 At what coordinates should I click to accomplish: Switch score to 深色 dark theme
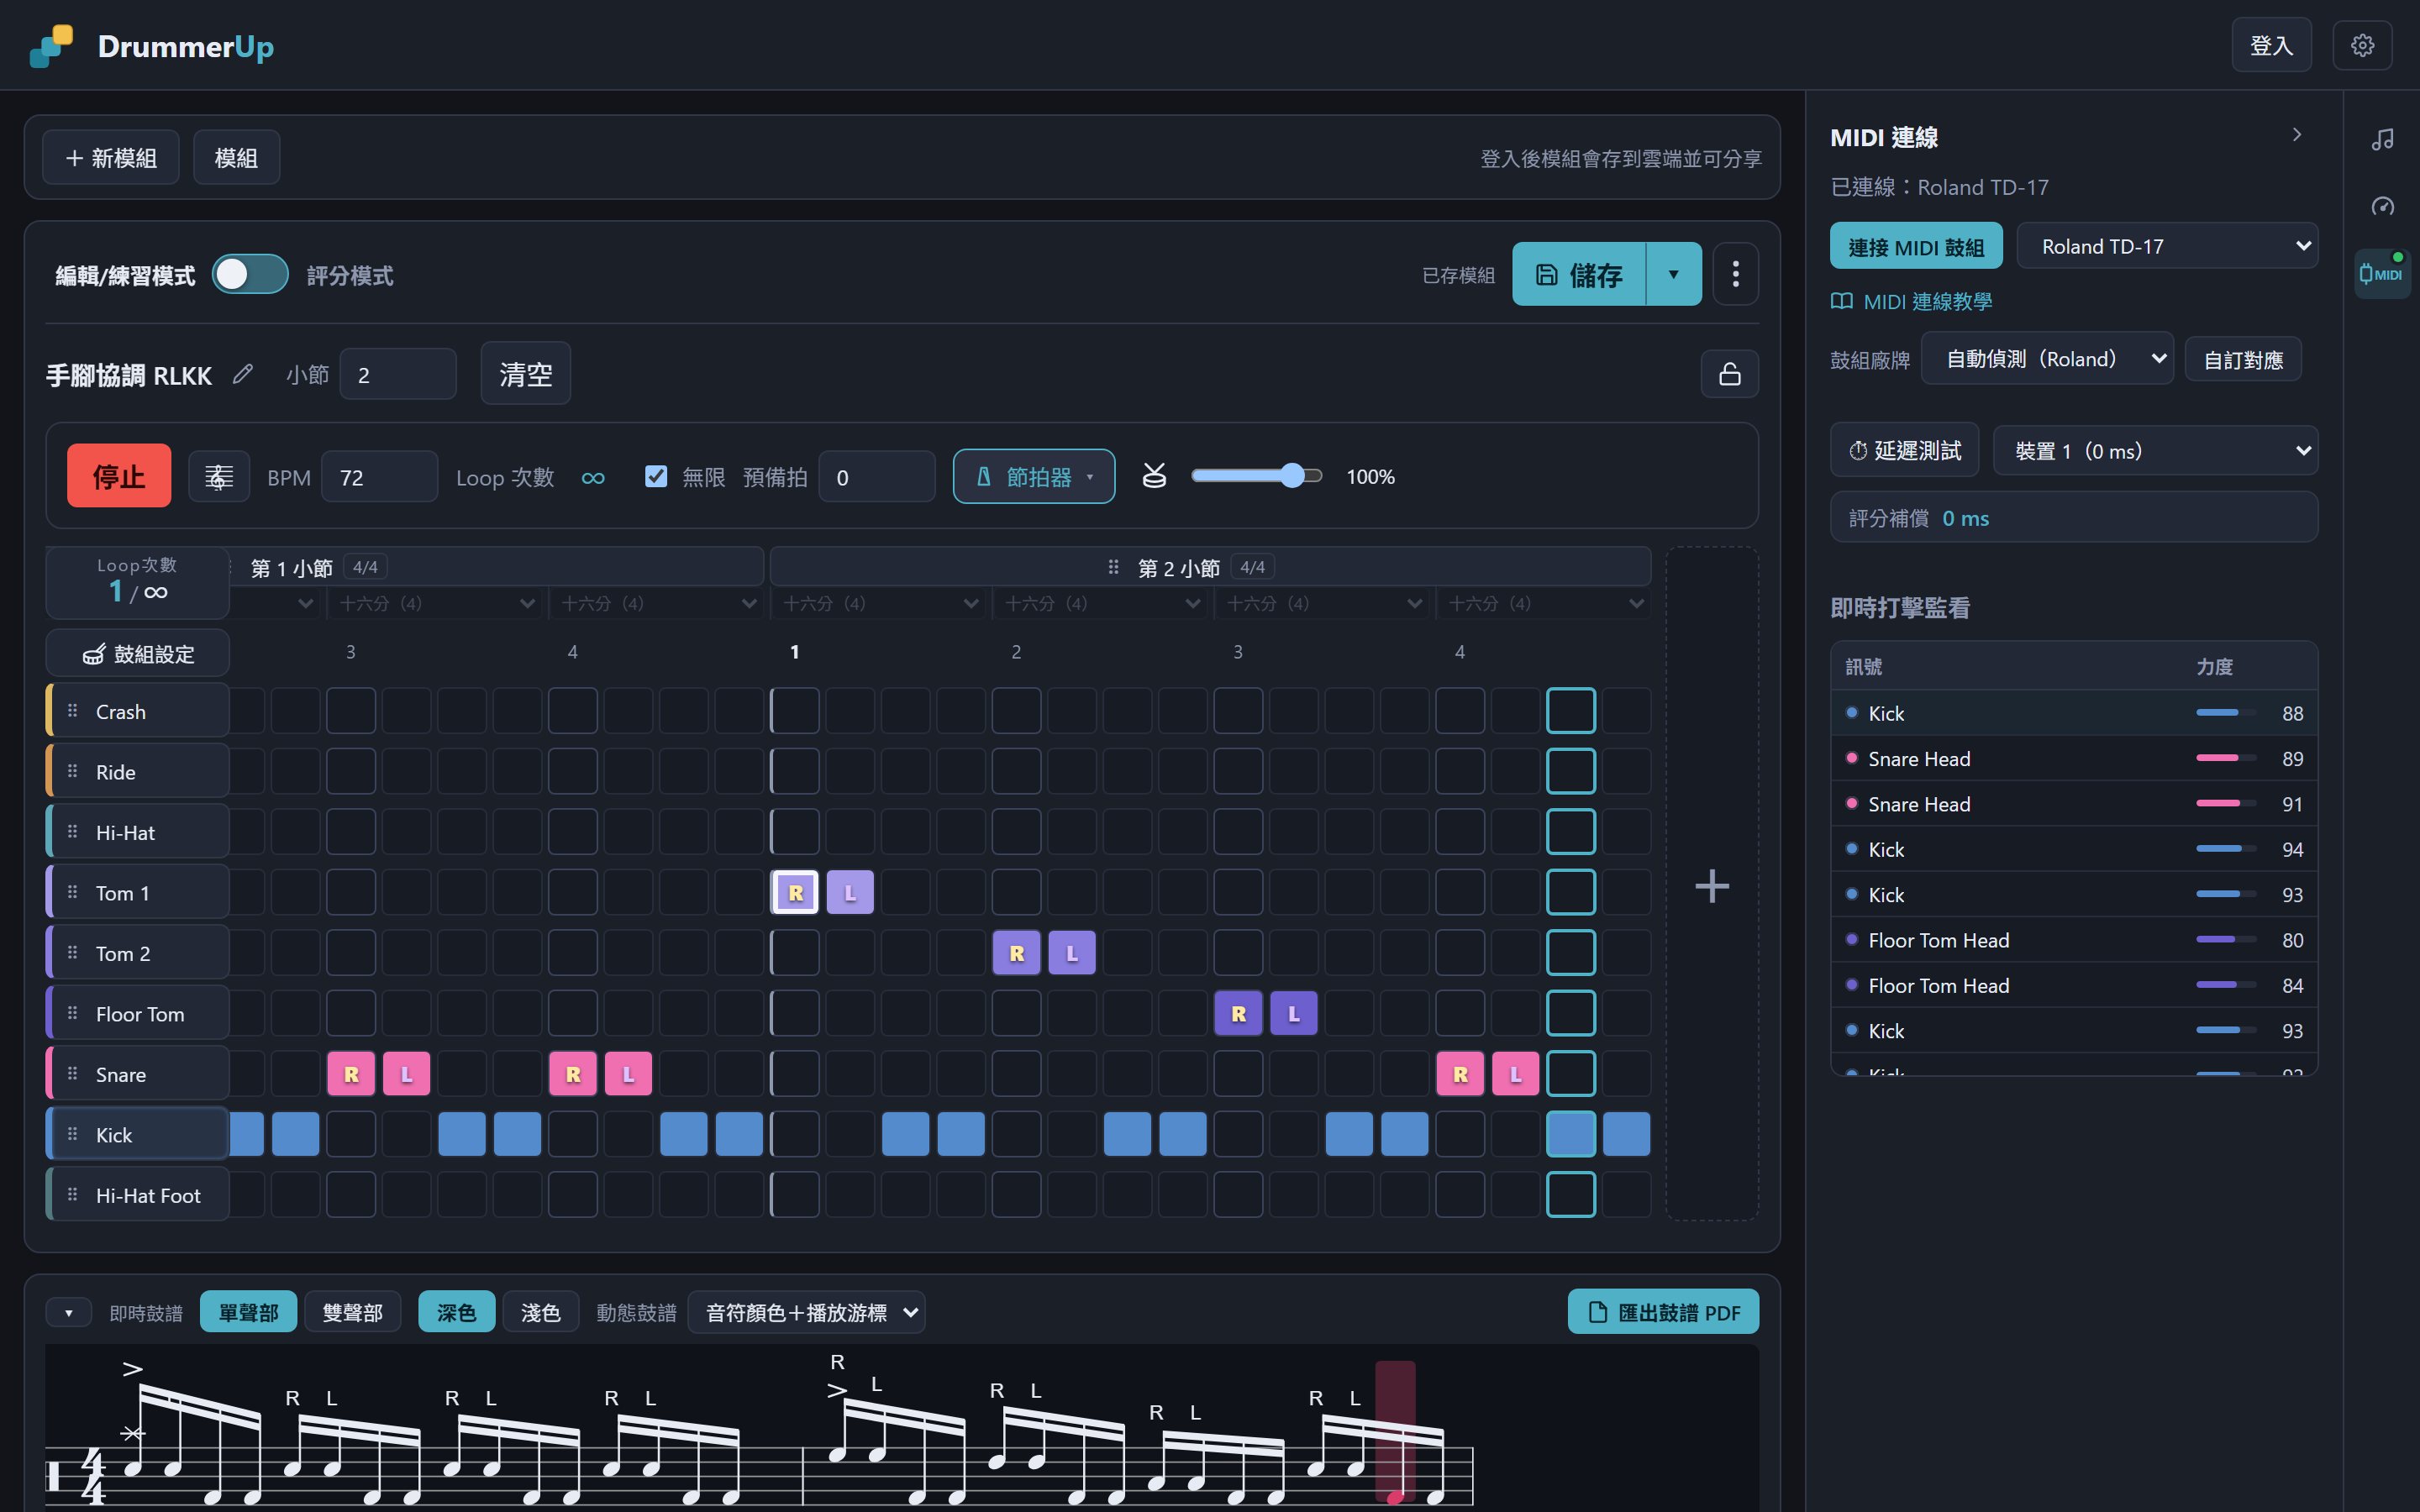pos(456,1311)
